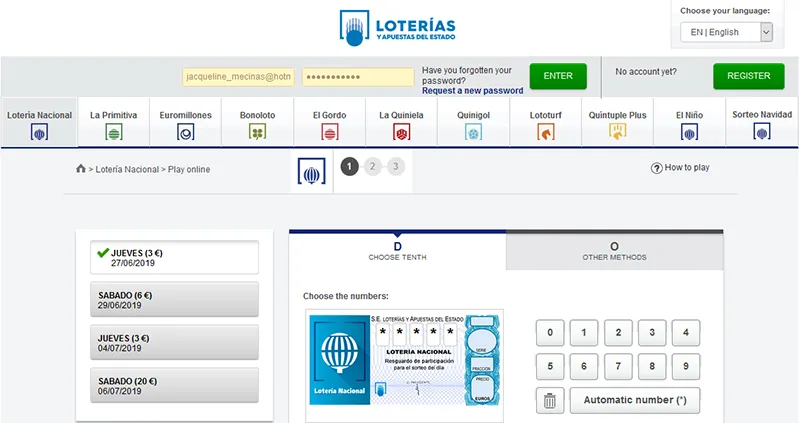
Task: Select draw SABADO 06/07/2019
Action: point(174,386)
